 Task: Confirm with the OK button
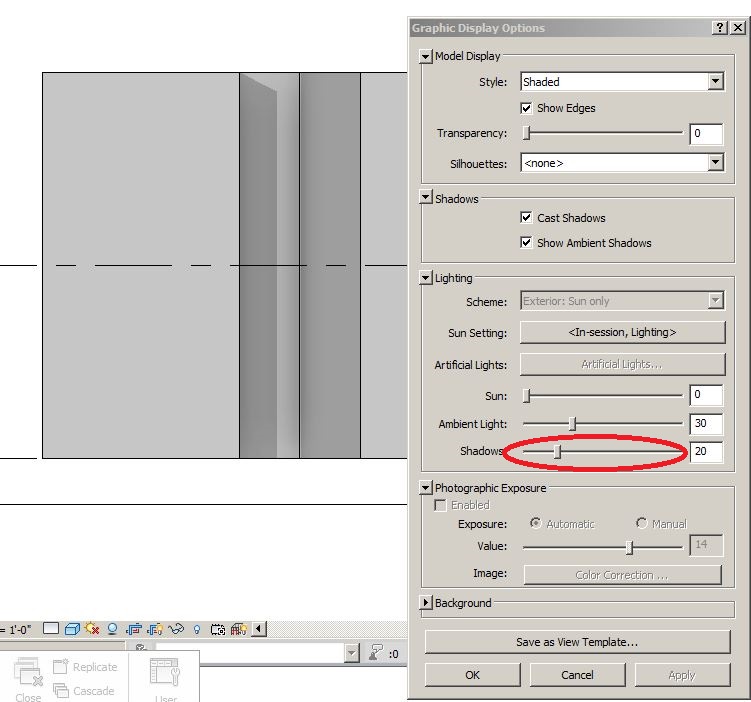[472, 675]
